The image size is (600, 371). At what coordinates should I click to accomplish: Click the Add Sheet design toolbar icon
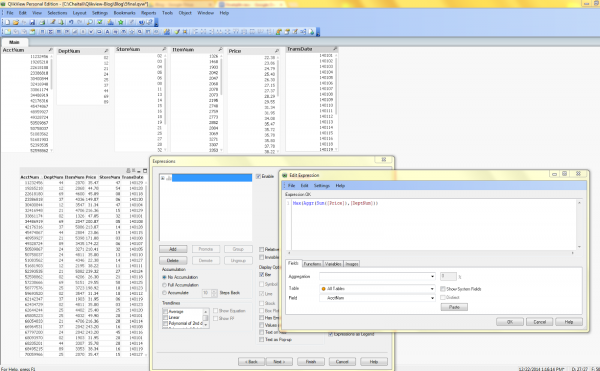coord(7,32)
